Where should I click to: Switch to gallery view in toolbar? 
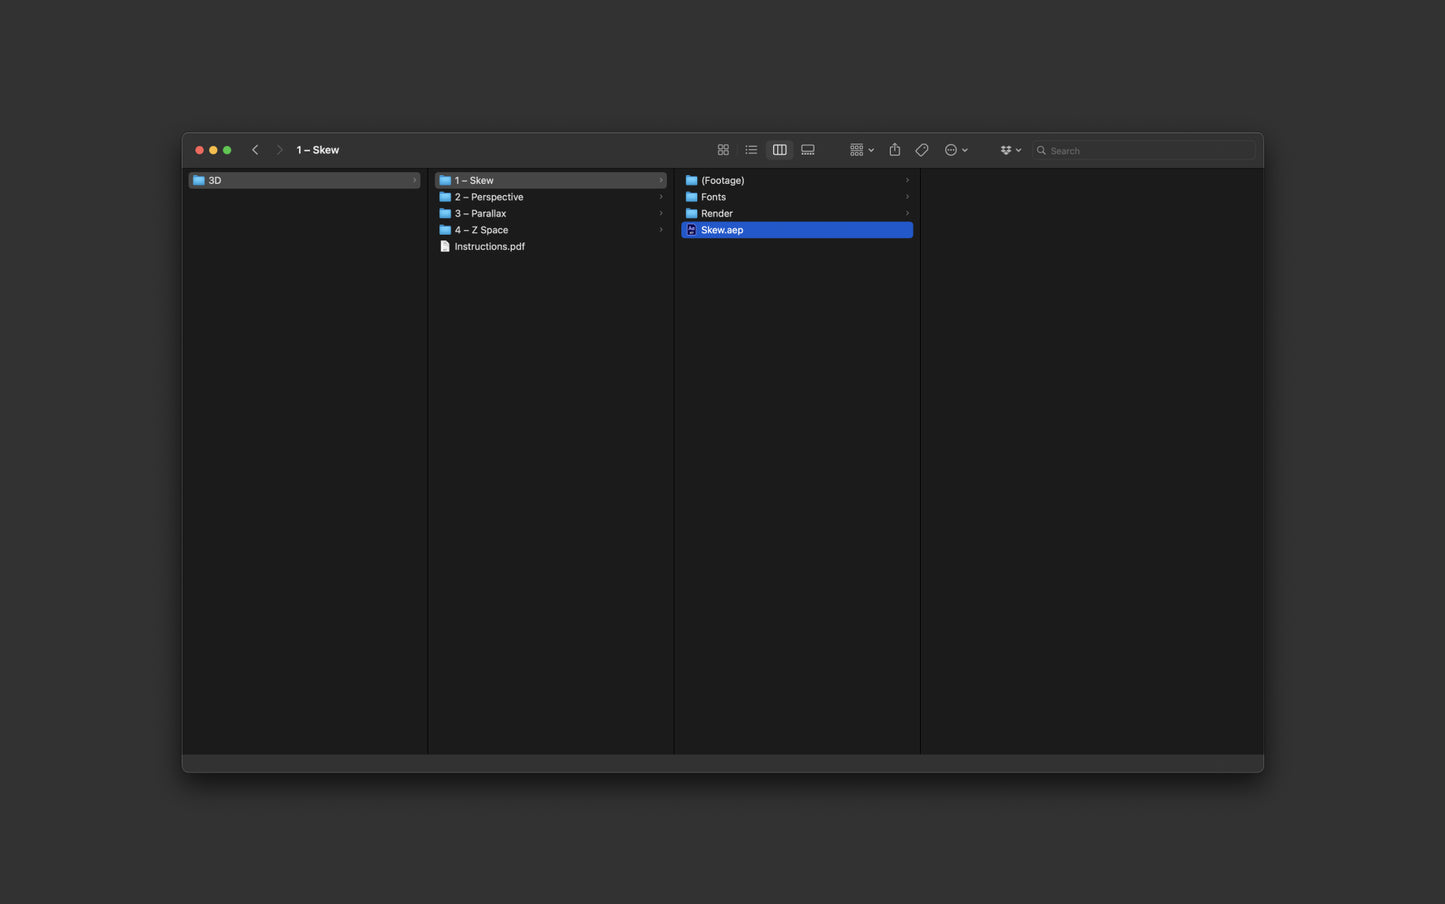point(808,150)
